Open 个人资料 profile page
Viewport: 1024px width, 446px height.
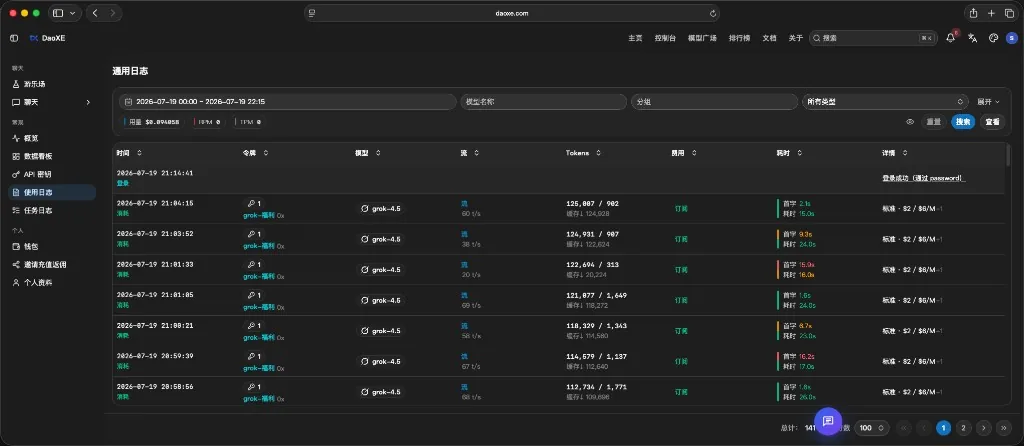(x=38, y=283)
